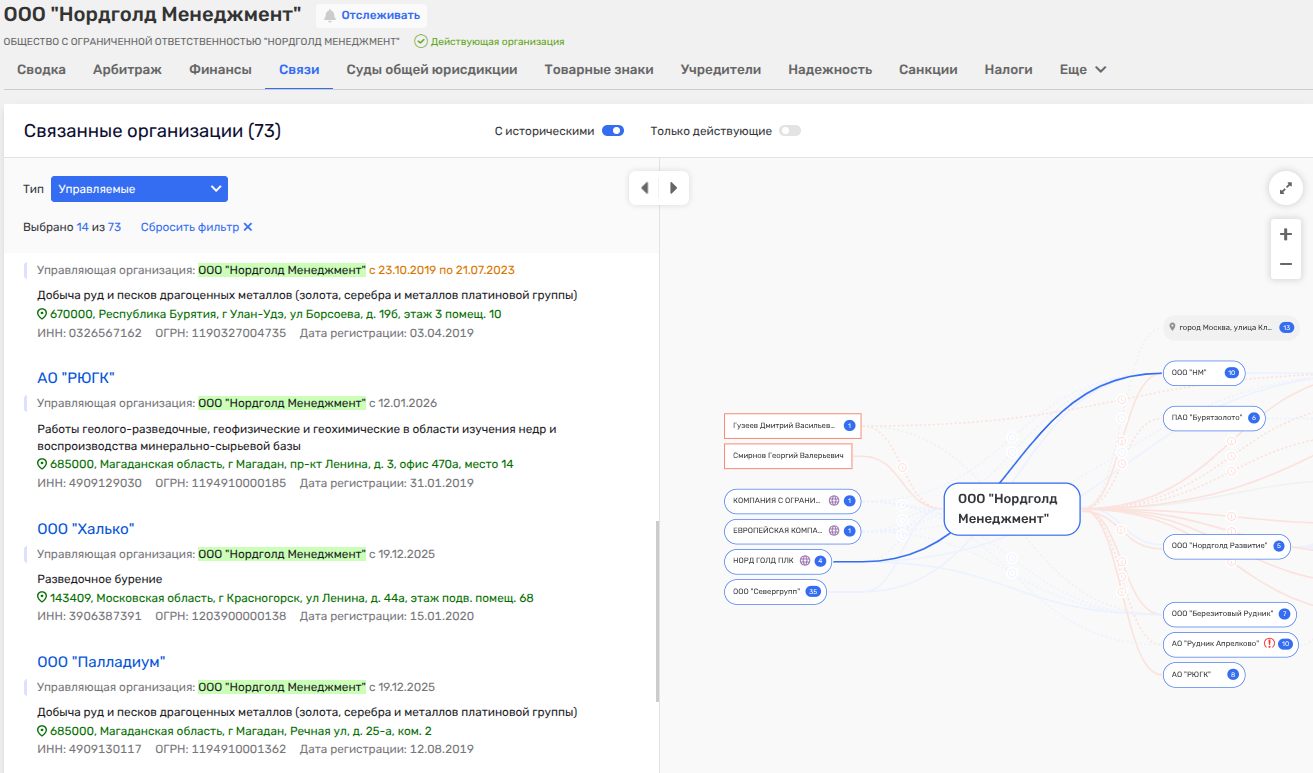Viewport: 1313px width, 773px height.
Task: Expand the graph to fullscreen
Action: 1286,187
